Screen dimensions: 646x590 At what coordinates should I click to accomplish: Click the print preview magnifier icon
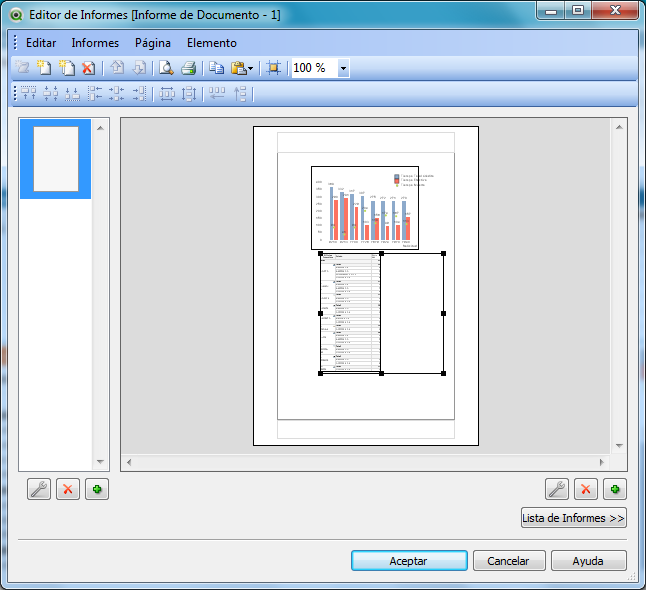pos(166,68)
